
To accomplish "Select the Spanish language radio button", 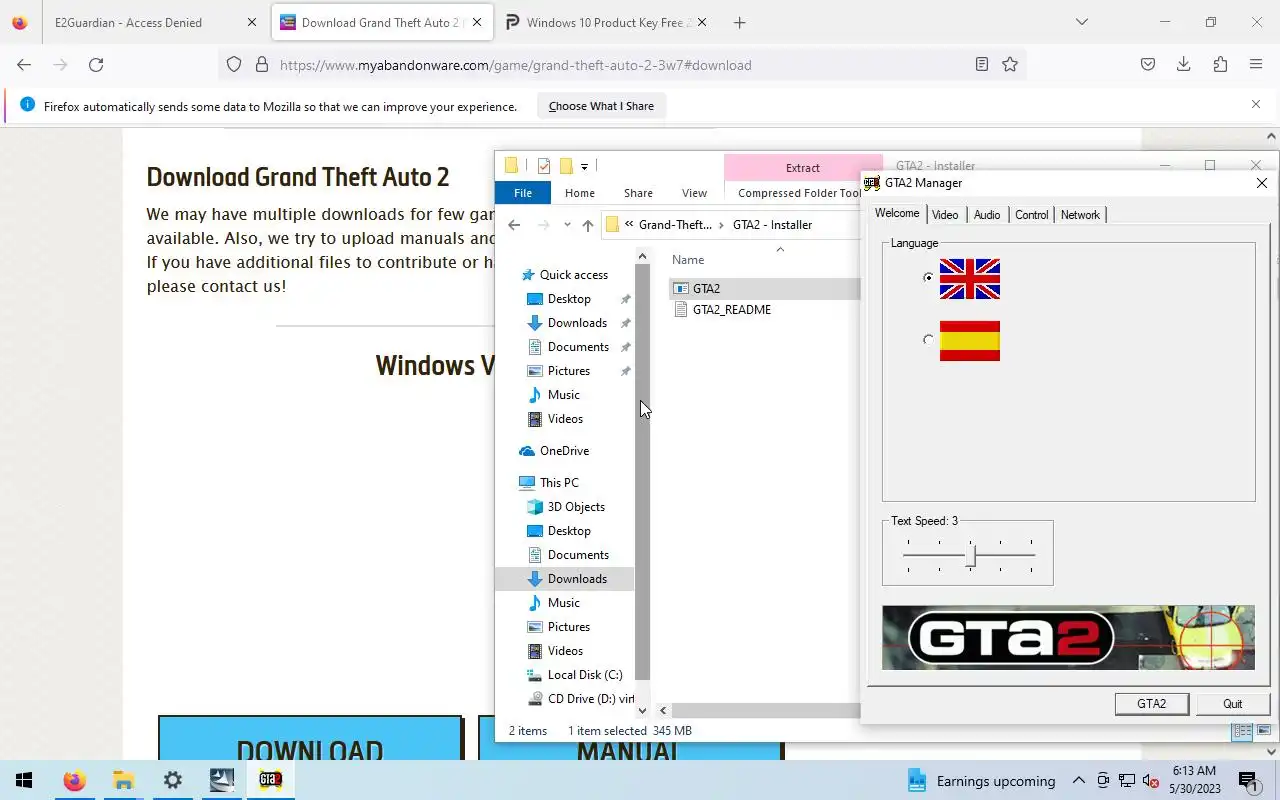I will tap(929, 340).
